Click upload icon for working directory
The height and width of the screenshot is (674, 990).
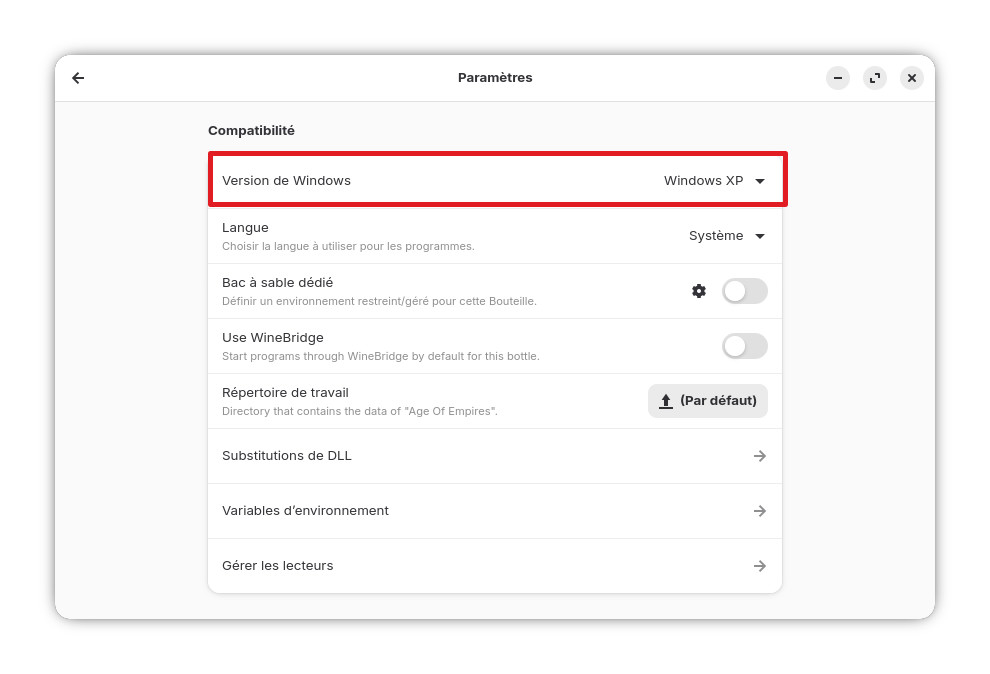pyautogui.click(x=666, y=401)
